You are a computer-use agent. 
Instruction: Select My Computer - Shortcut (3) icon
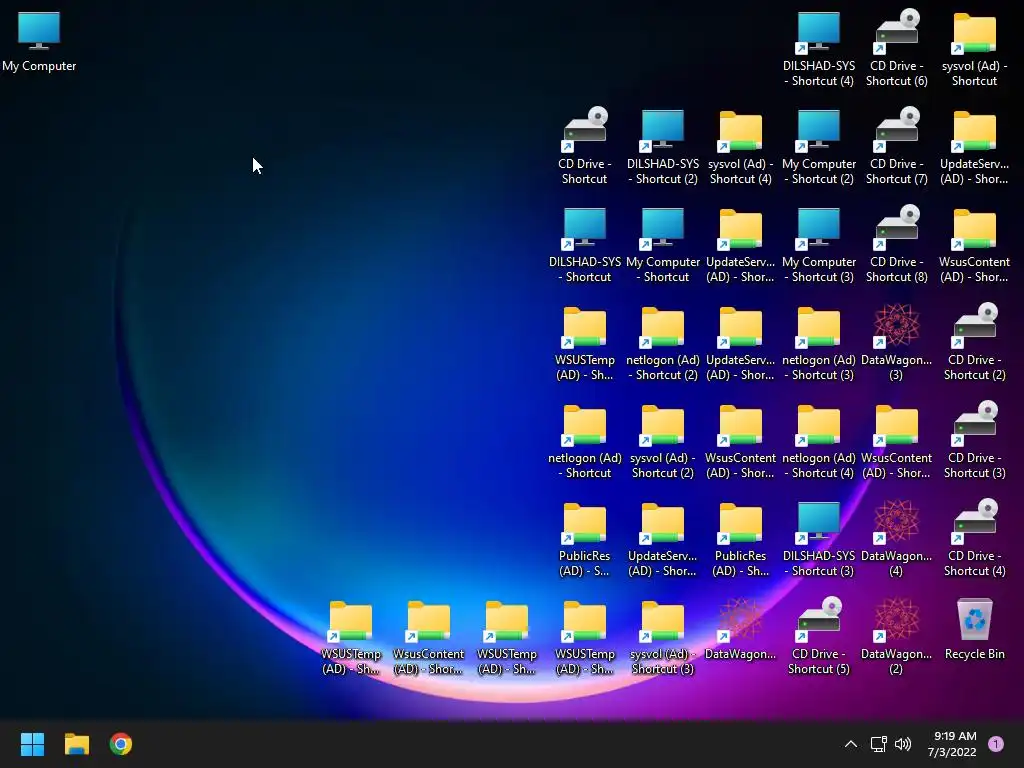click(x=818, y=245)
